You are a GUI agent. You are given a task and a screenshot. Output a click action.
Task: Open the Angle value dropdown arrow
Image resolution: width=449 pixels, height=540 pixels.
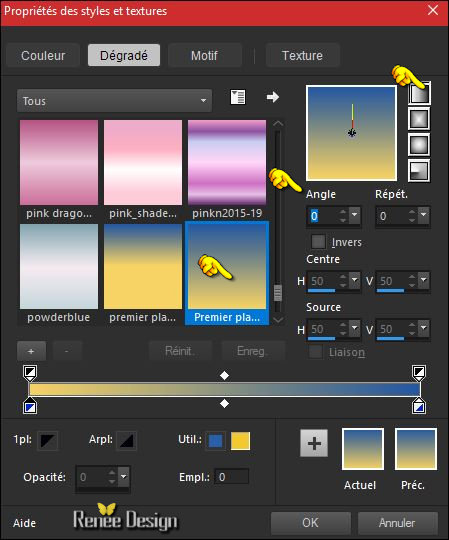pyautogui.click(x=354, y=215)
